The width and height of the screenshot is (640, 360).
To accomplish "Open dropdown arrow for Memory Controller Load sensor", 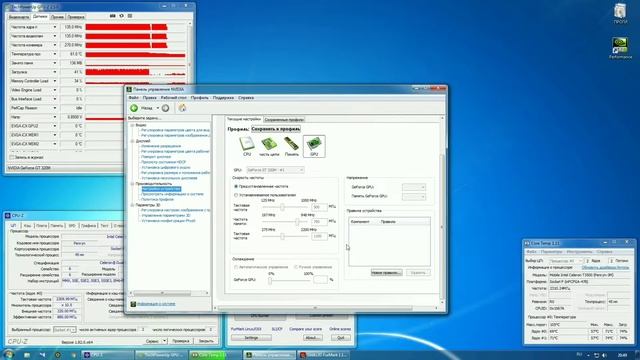I will pos(55,81).
